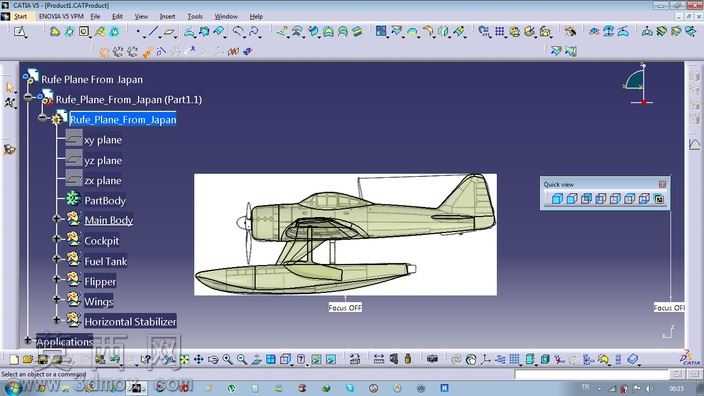This screenshot has width=704, height=396.
Task: Click the Zoom In magnifier
Action: tap(227, 359)
